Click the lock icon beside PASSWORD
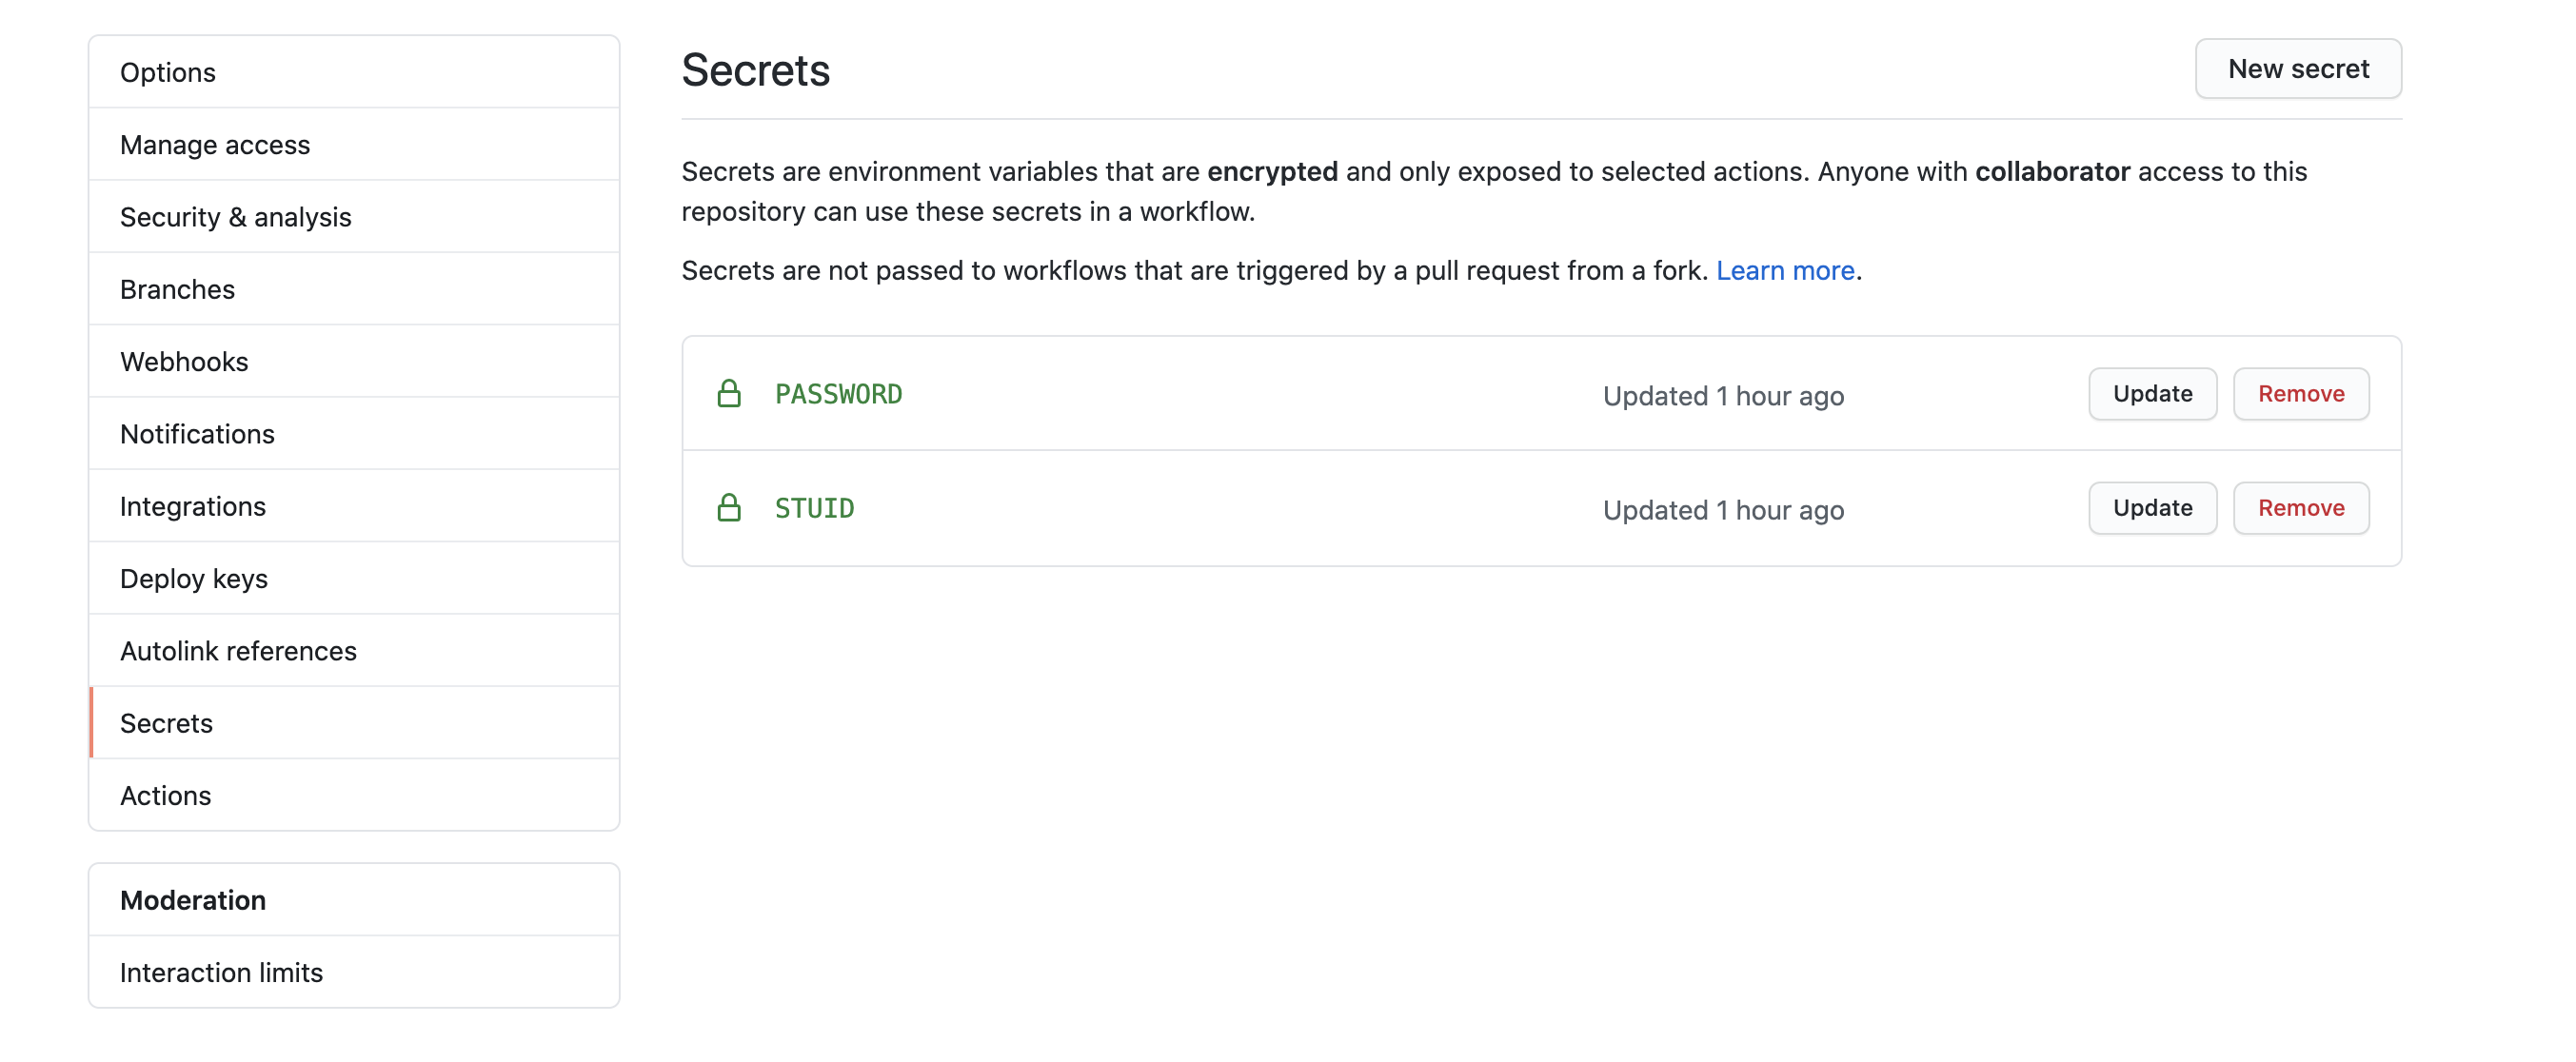 point(729,394)
